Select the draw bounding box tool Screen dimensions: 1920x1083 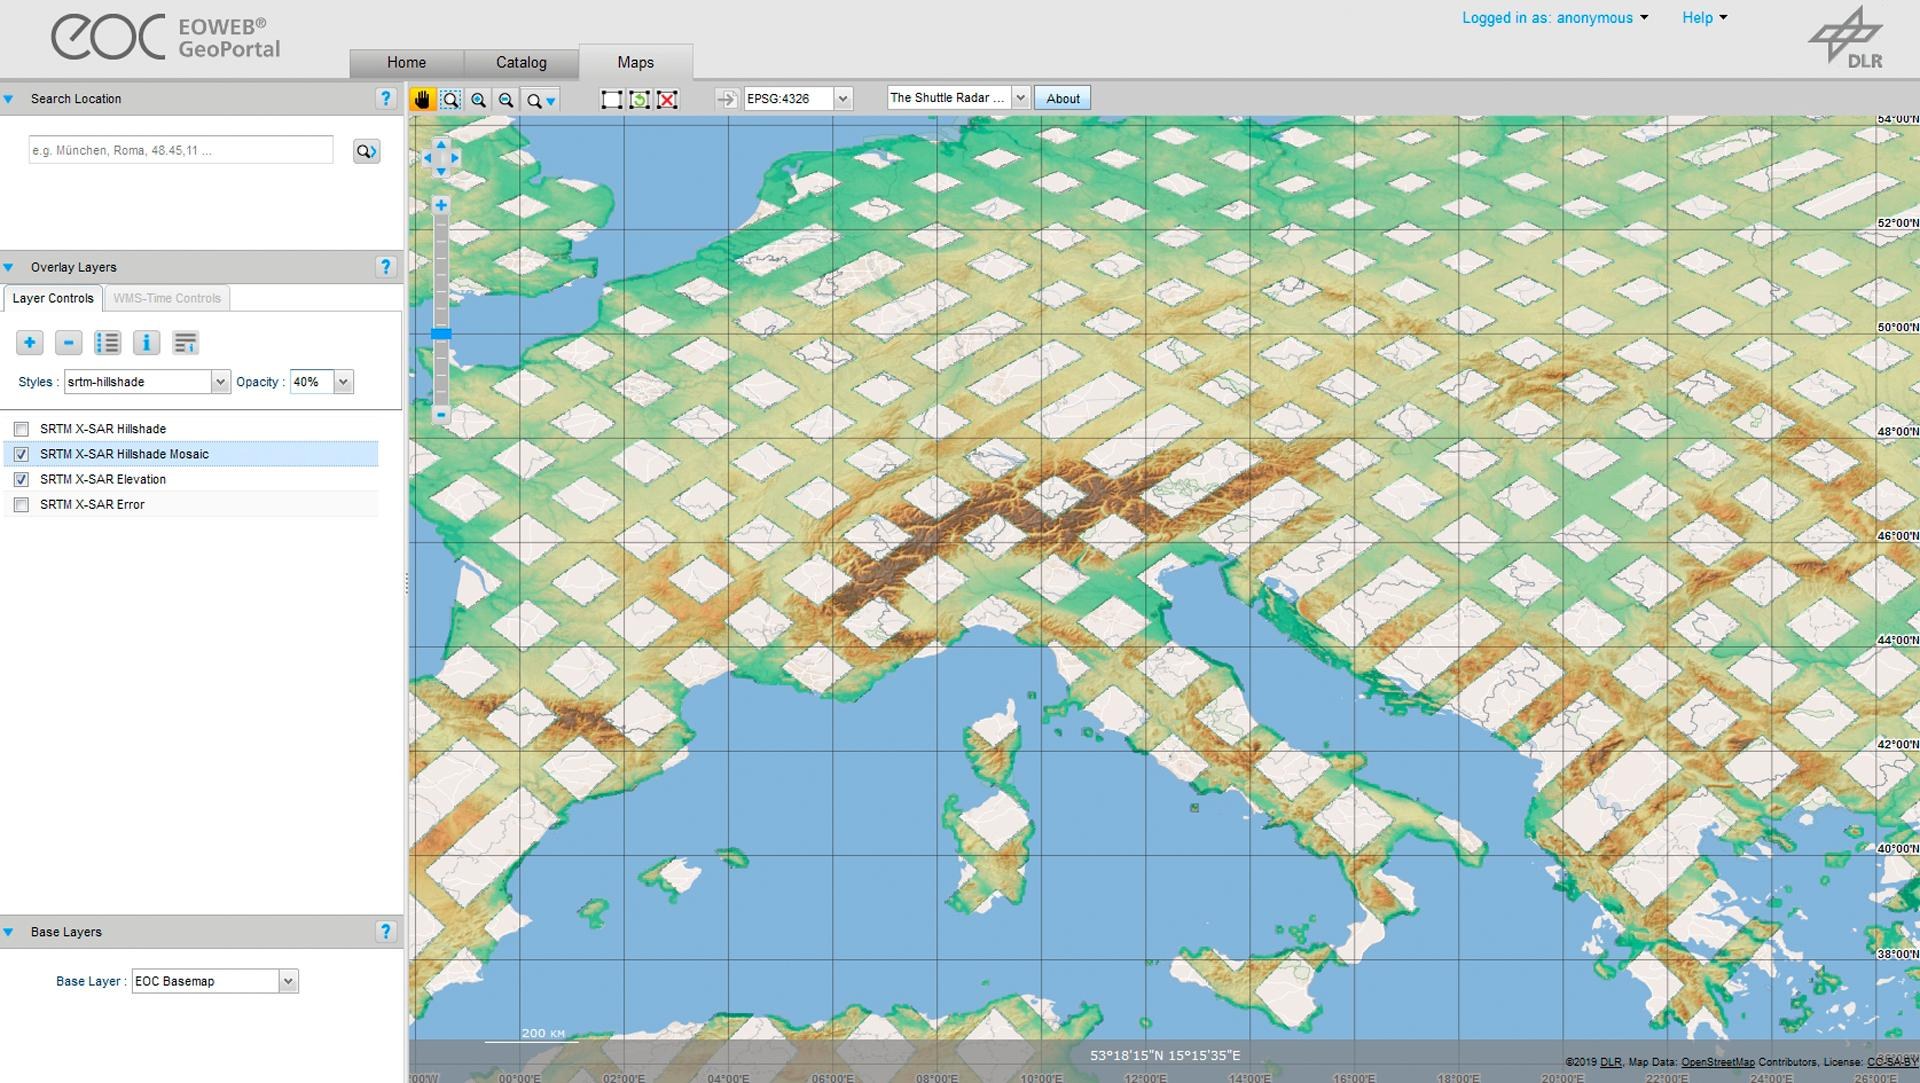point(612,99)
